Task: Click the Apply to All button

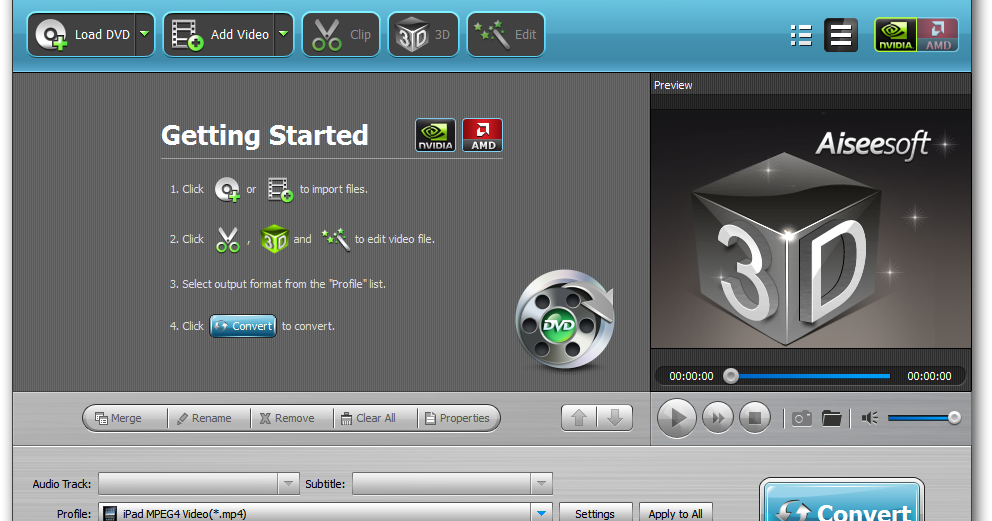Action: pos(676,513)
